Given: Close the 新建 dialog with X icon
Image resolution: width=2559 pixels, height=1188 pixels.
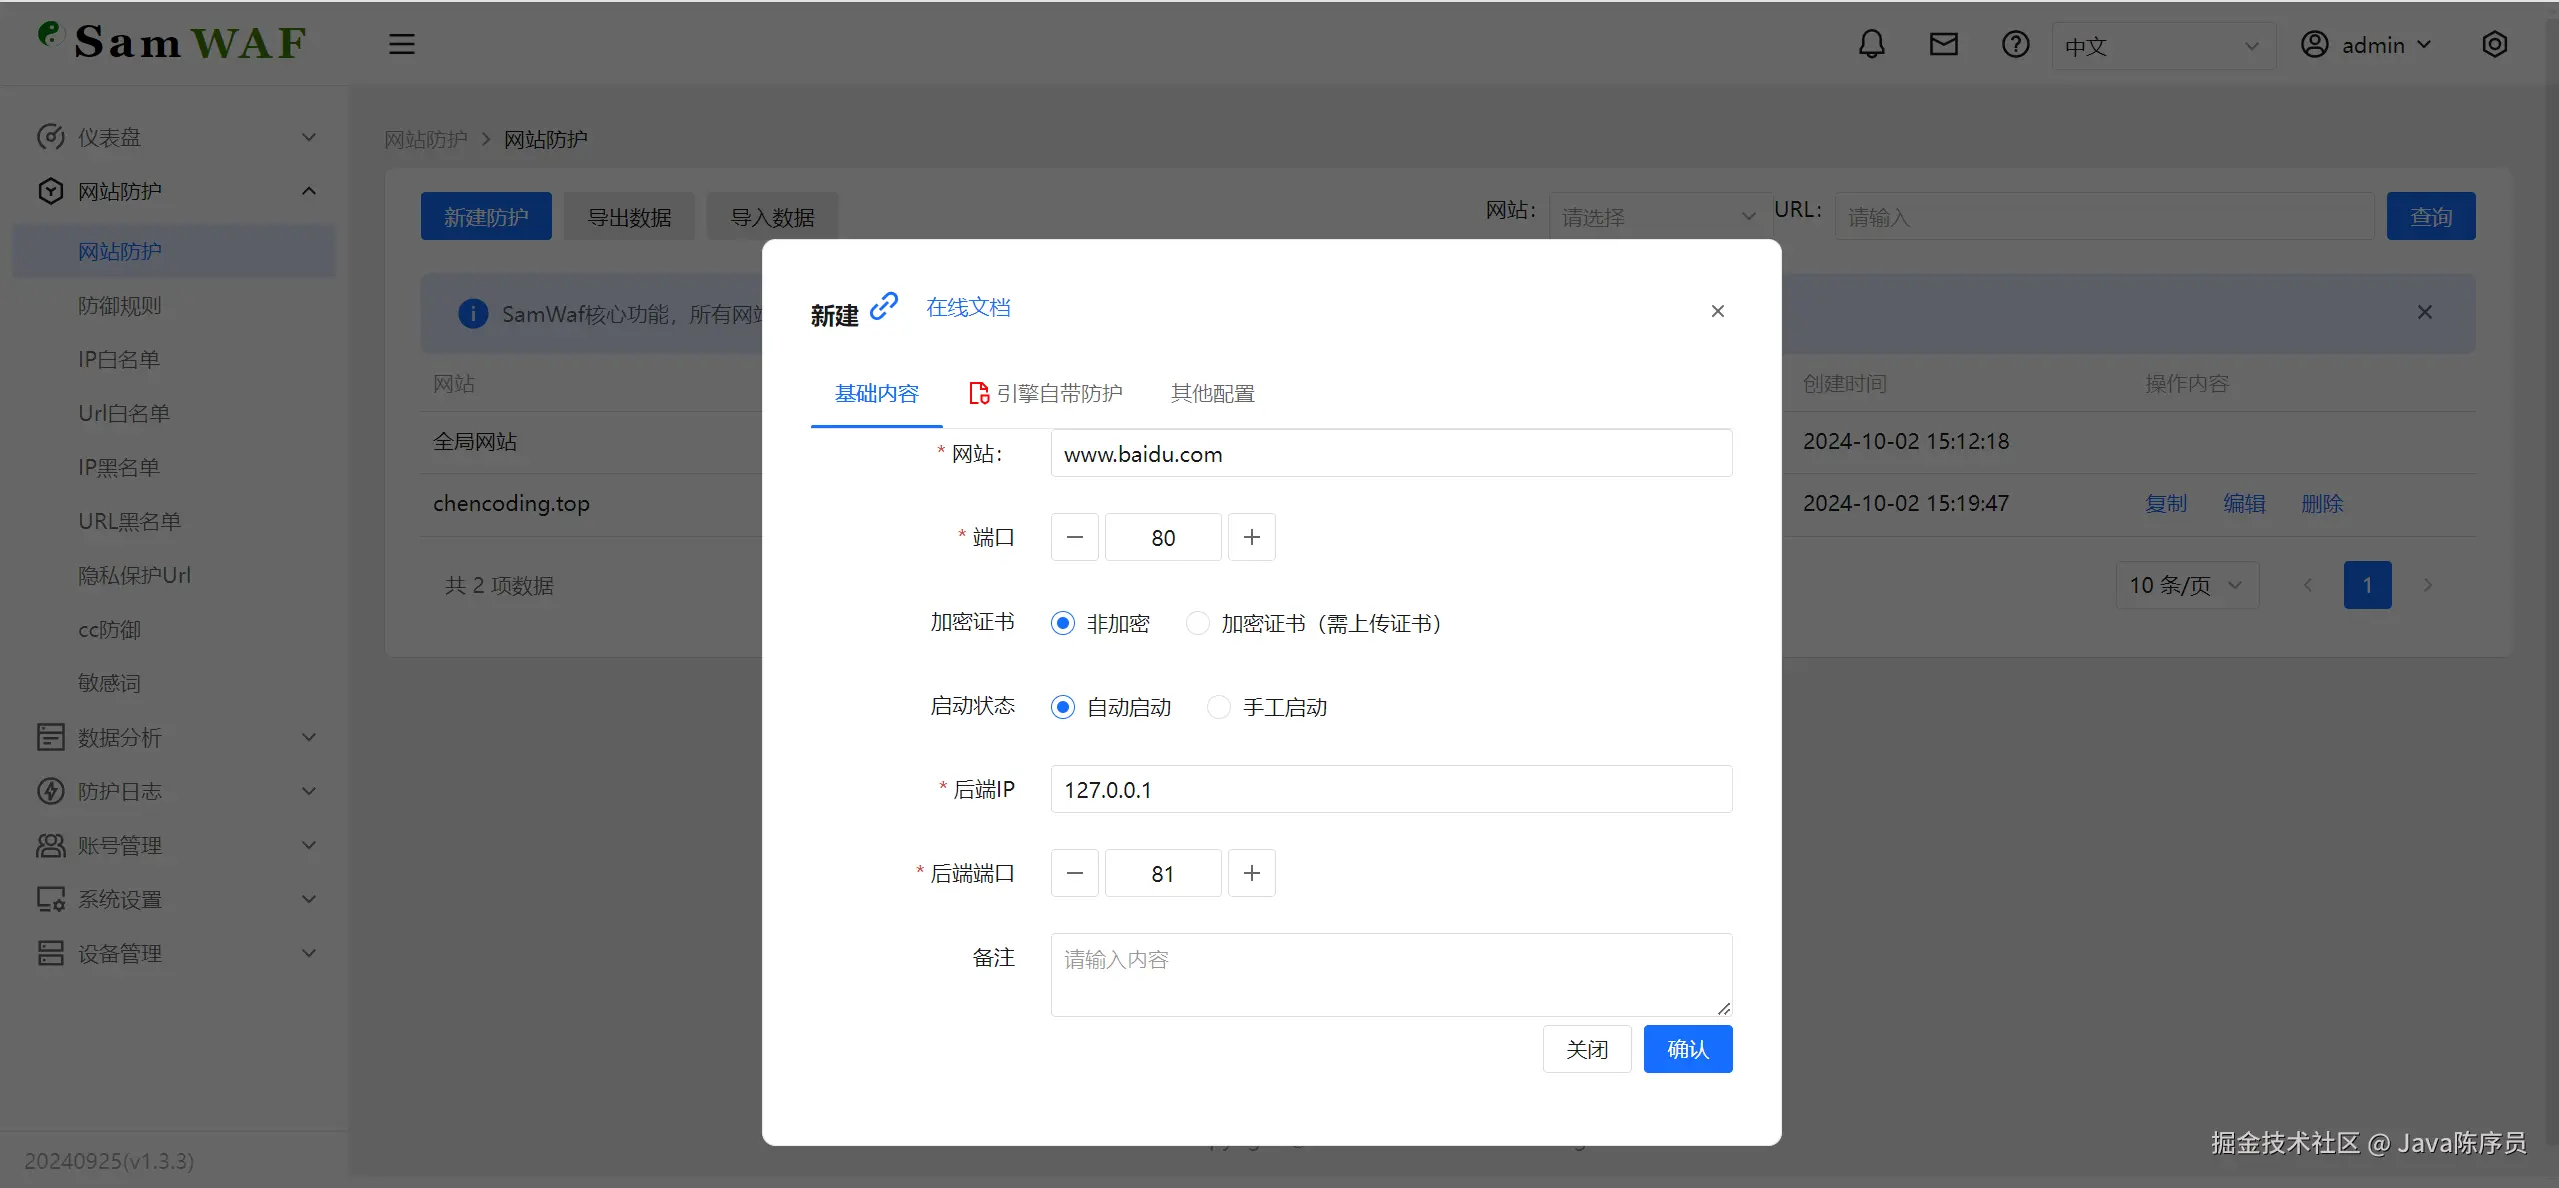Looking at the screenshot, I should click(1717, 311).
